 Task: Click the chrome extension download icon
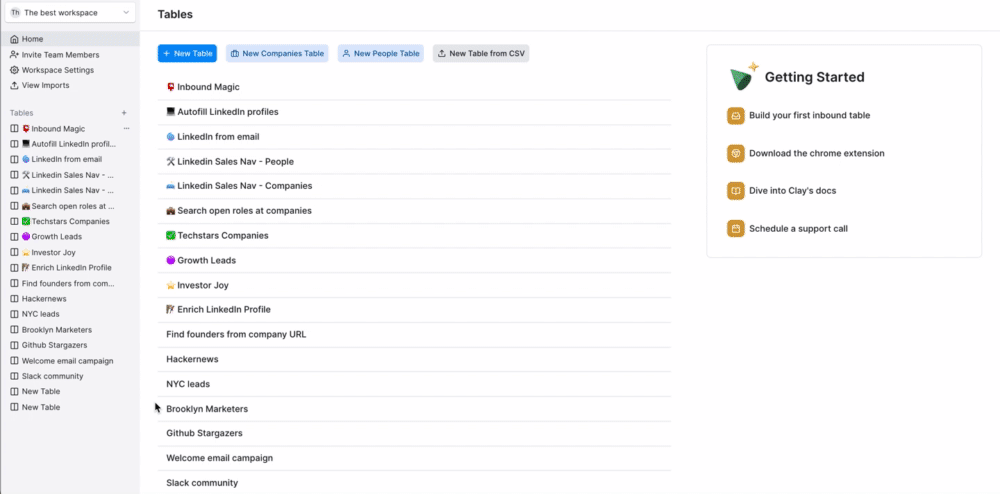click(x=735, y=153)
